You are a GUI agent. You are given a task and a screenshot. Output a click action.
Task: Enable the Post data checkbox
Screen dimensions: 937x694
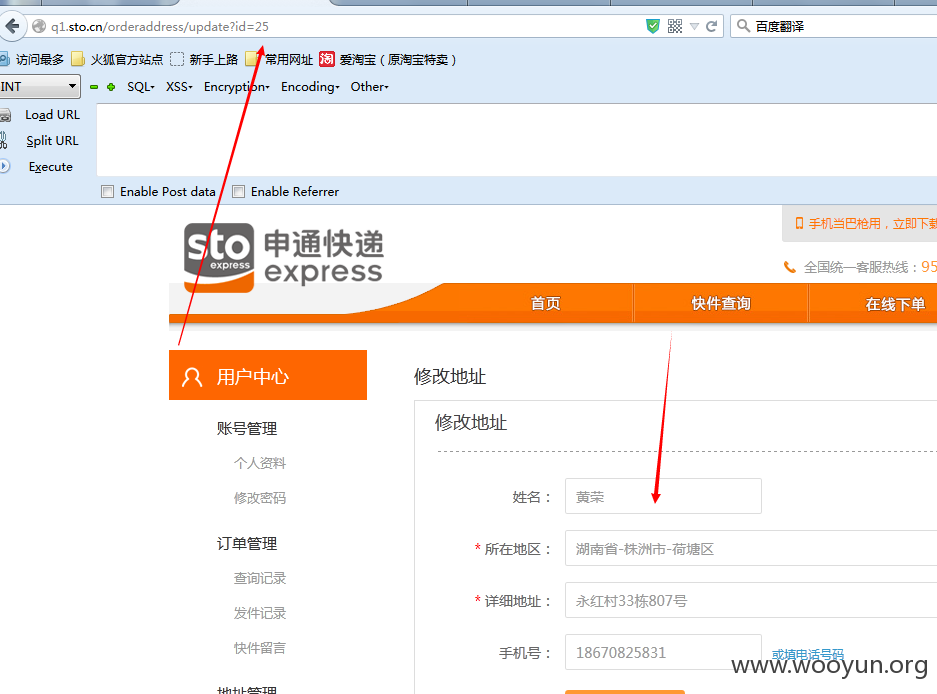click(107, 191)
